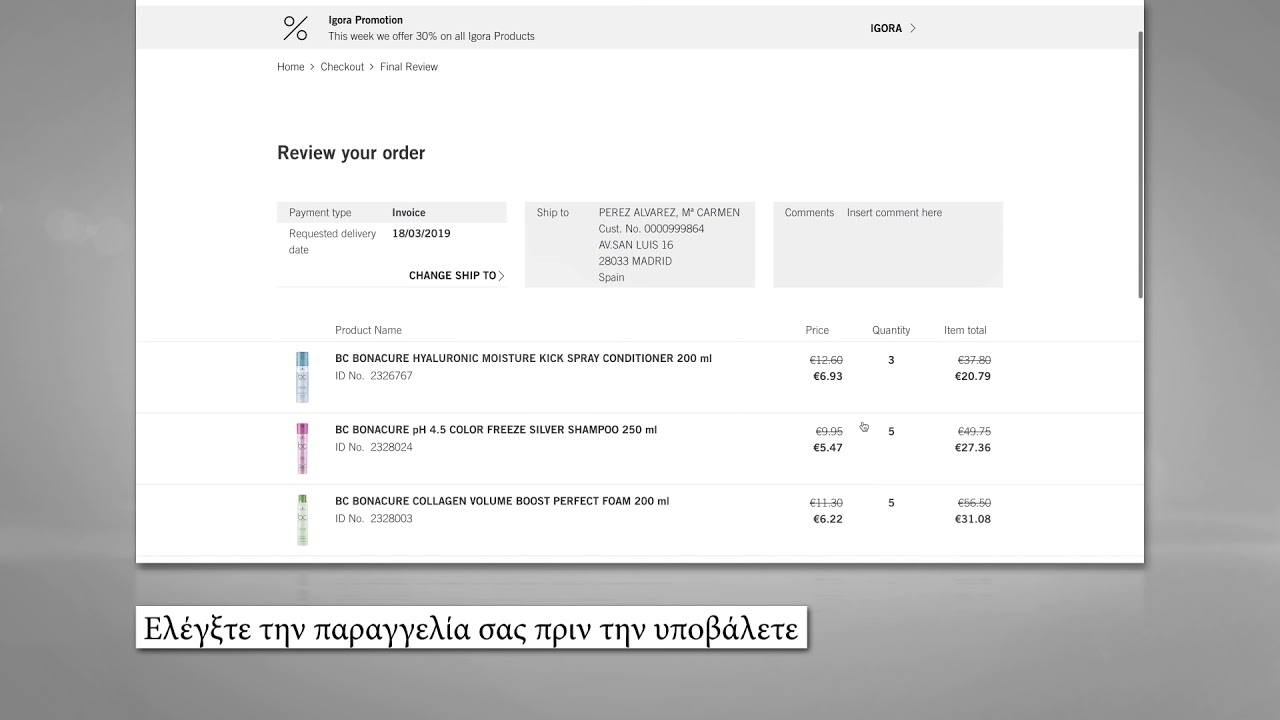The height and width of the screenshot is (720, 1280).
Task: Open BC BONACURE HYALURONIC MOISTURE KICK product name
Action: pyautogui.click(x=523, y=359)
